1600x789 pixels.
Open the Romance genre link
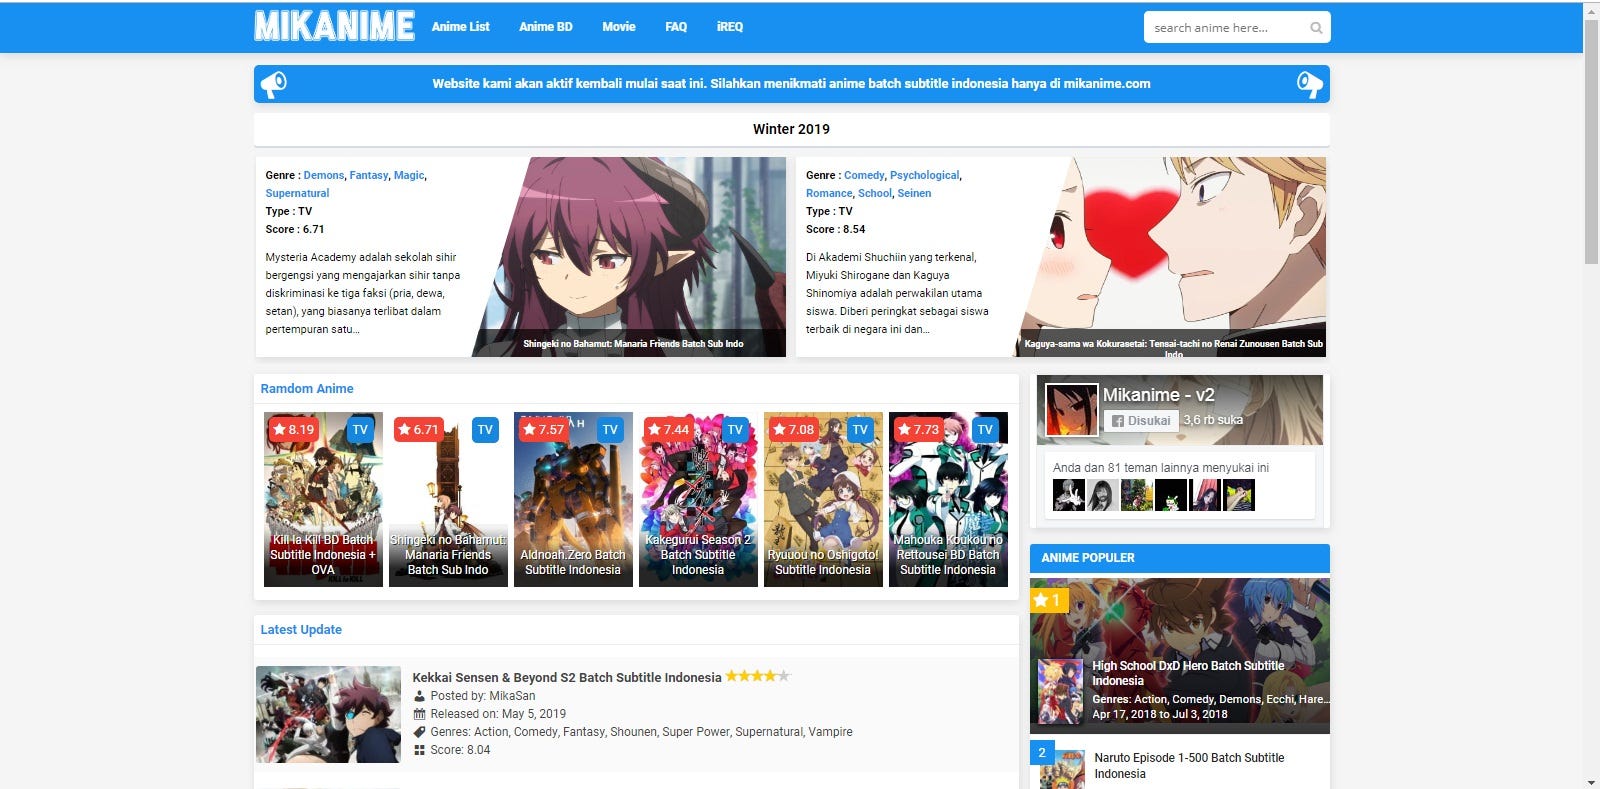point(829,193)
